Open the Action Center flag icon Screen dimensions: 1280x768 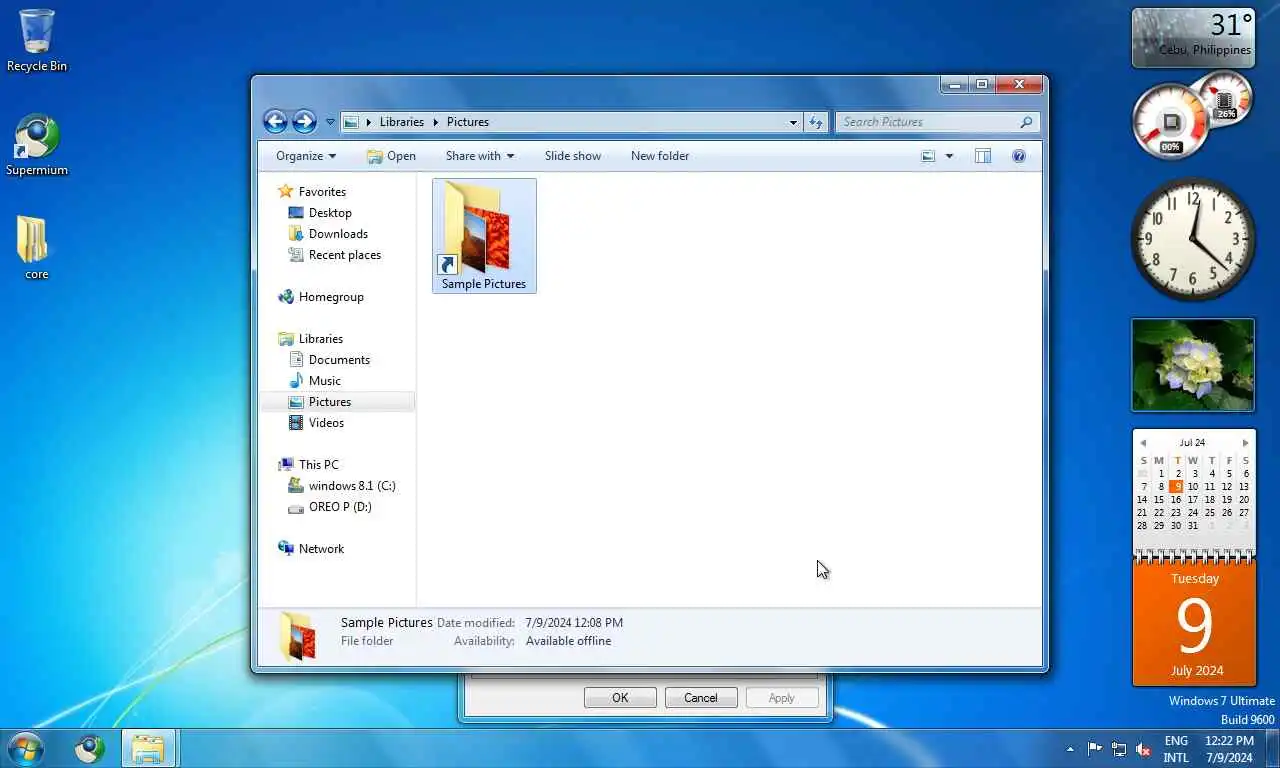pyautogui.click(x=1095, y=749)
